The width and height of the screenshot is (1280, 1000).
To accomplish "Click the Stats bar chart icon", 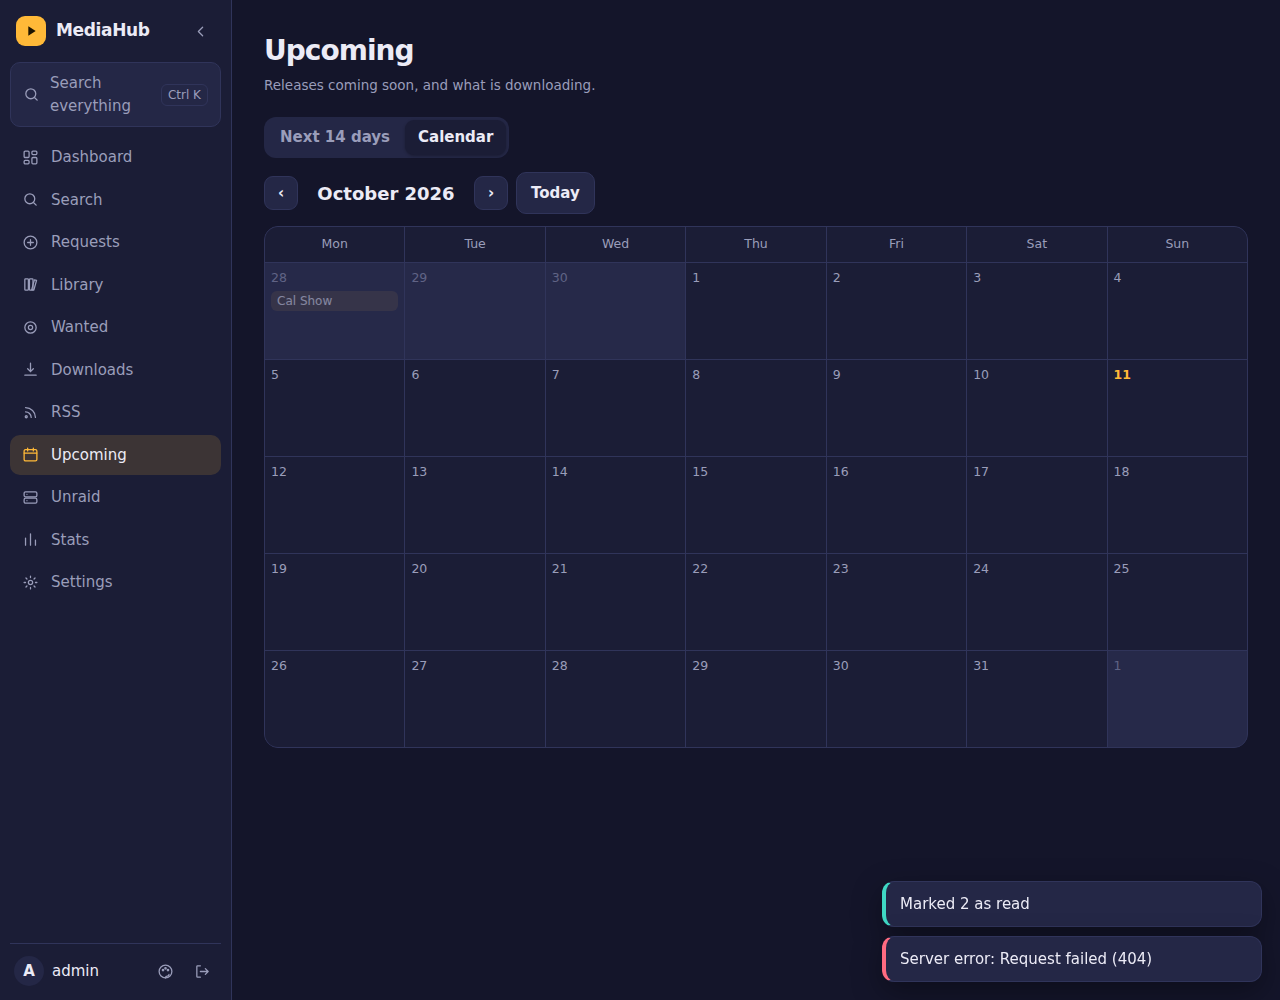I will pos(31,540).
